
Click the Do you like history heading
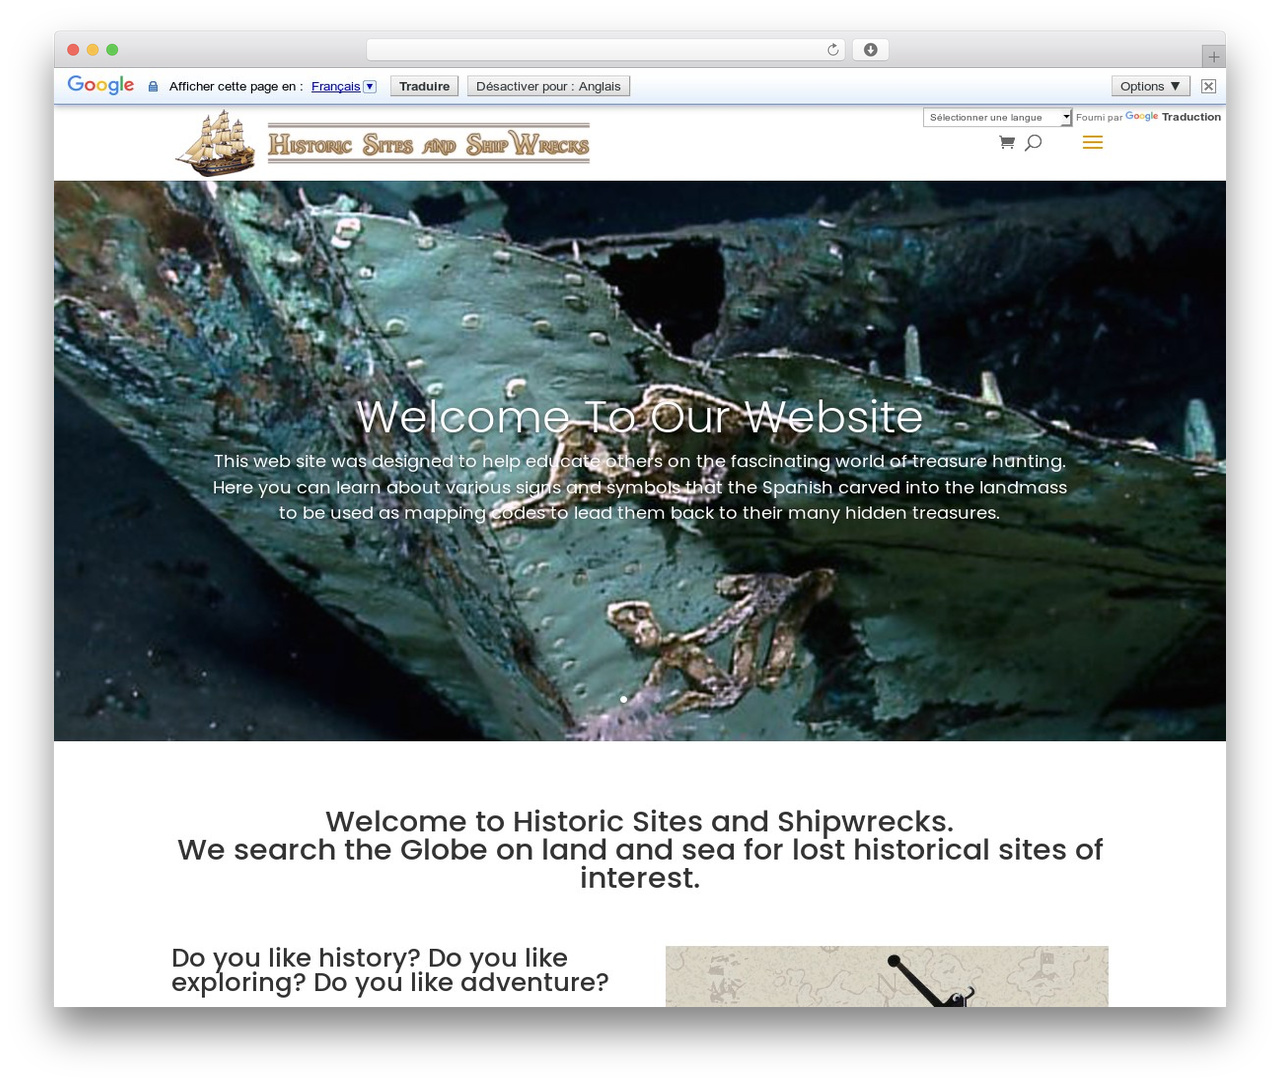click(390, 970)
